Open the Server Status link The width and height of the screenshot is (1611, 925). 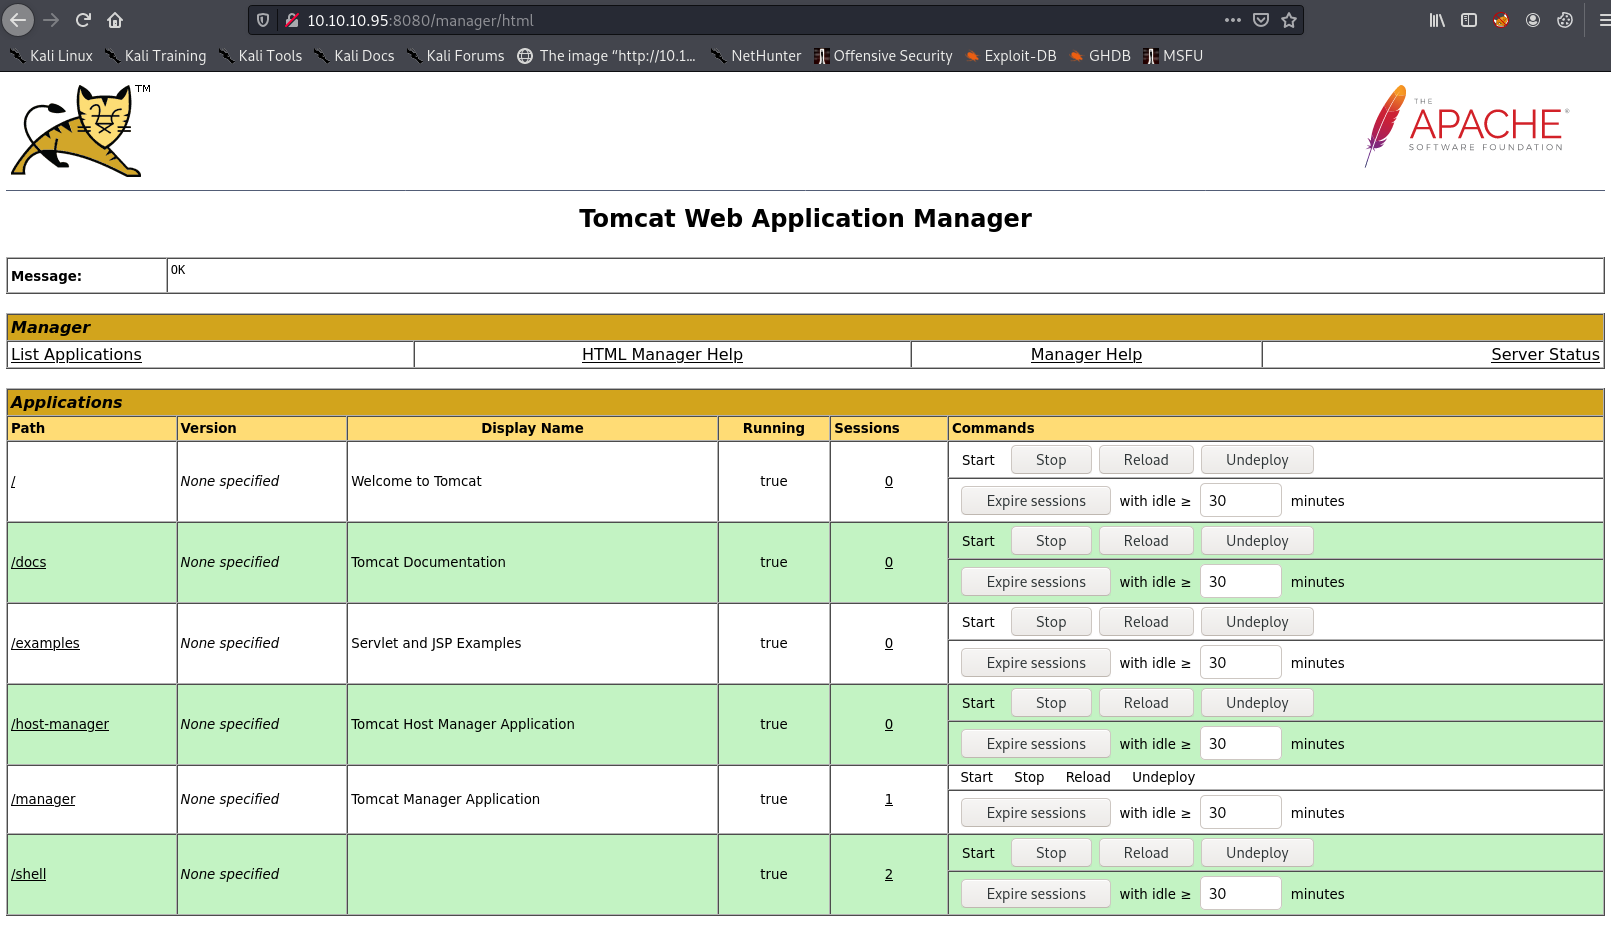1544,354
